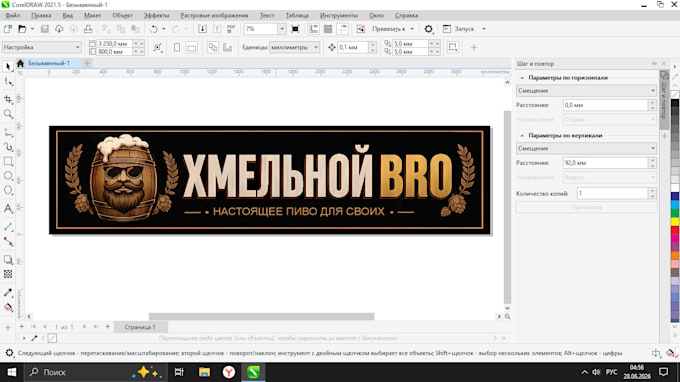
Task: Click the Import icon
Action: 202,29
